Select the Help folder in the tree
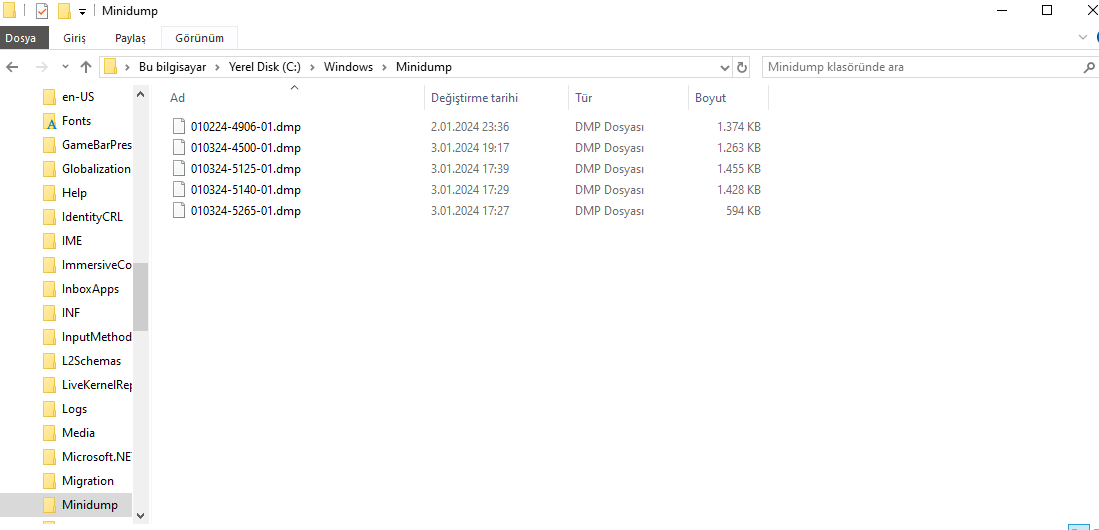 [65, 193]
